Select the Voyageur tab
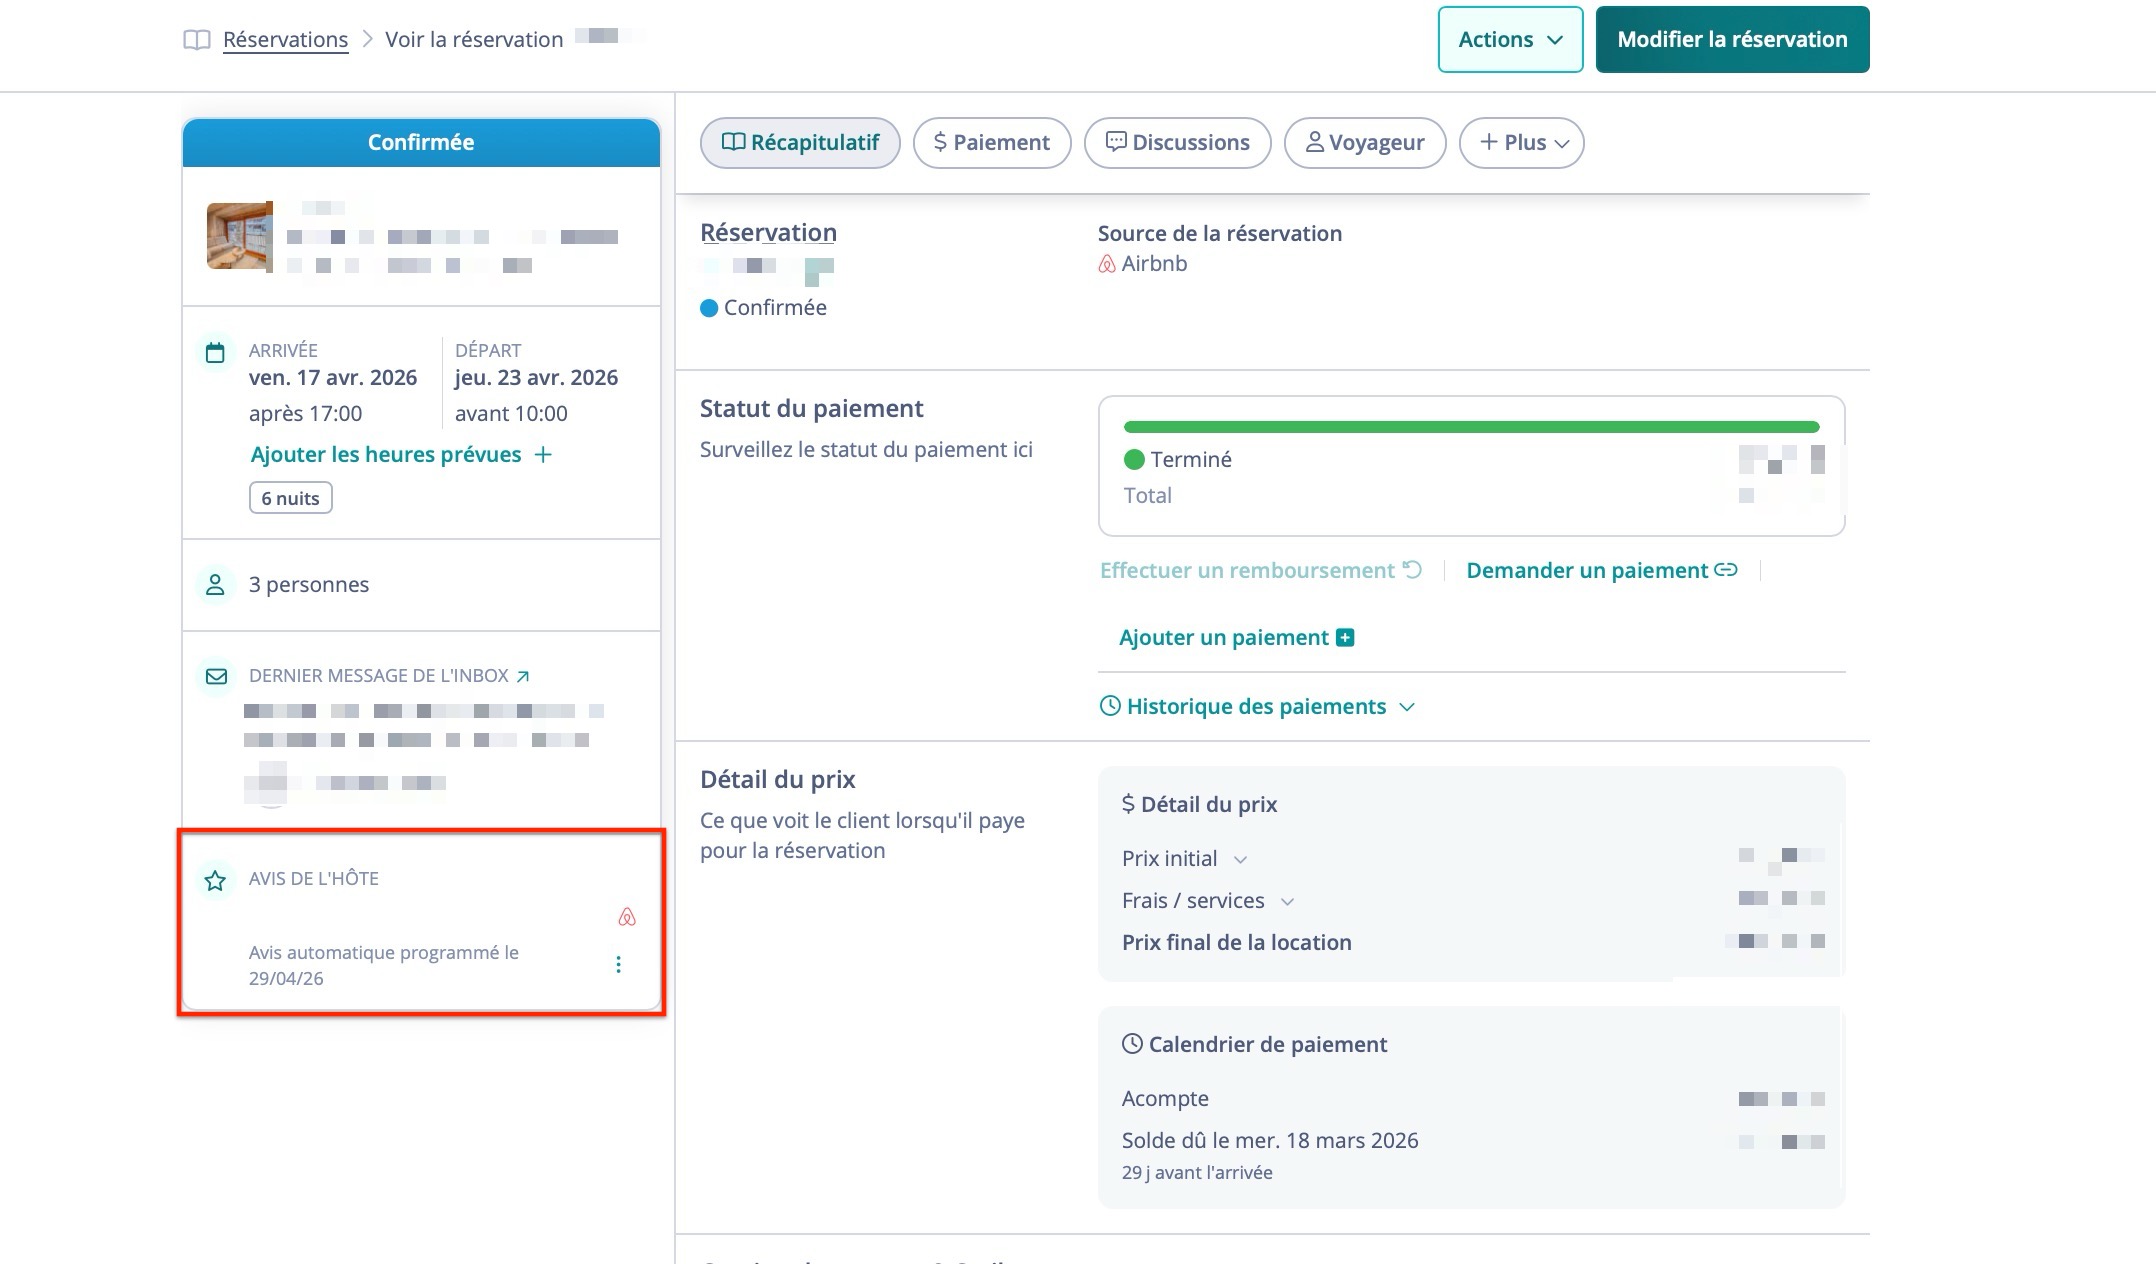The width and height of the screenshot is (2156, 1264). pyautogui.click(x=1364, y=143)
